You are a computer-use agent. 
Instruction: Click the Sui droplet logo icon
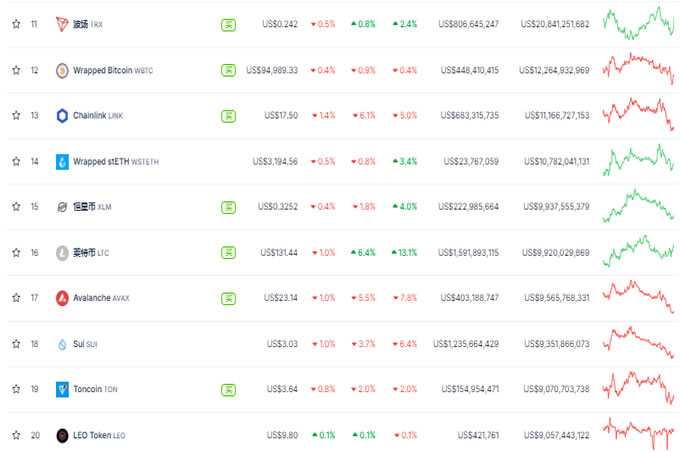[x=62, y=344]
